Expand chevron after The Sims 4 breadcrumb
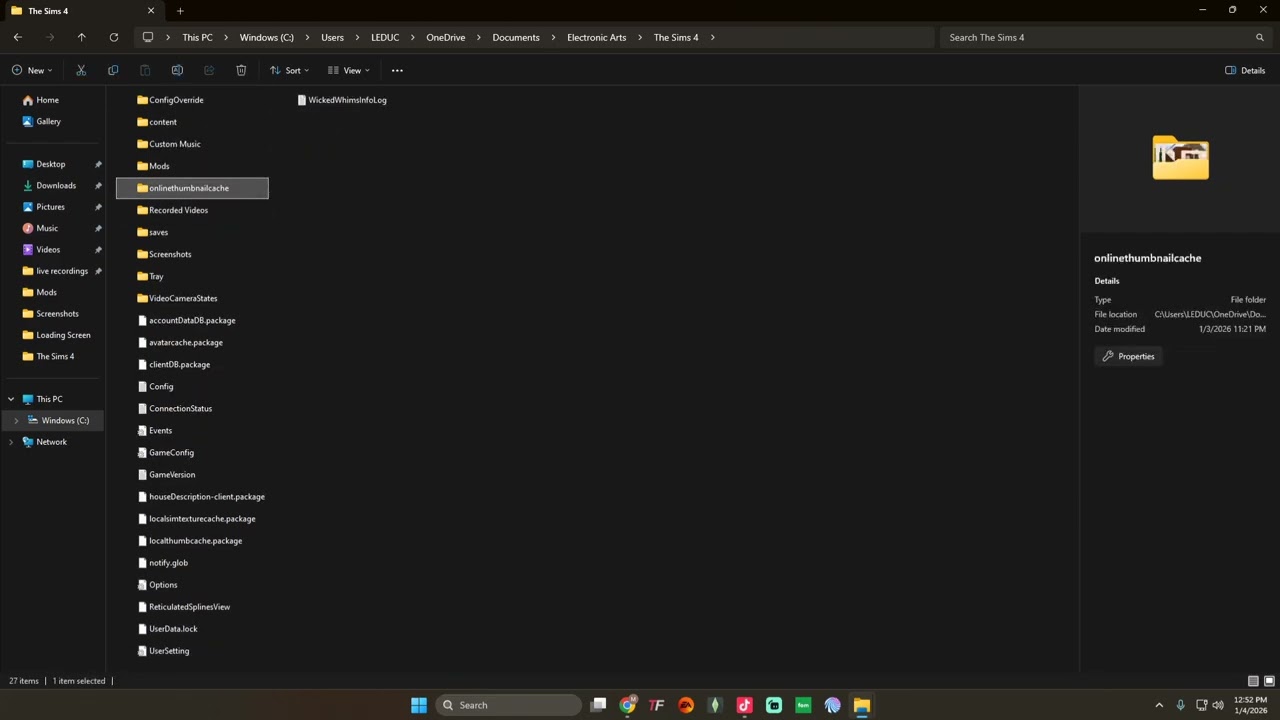Viewport: 1280px width, 720px height. click(713, 37)
